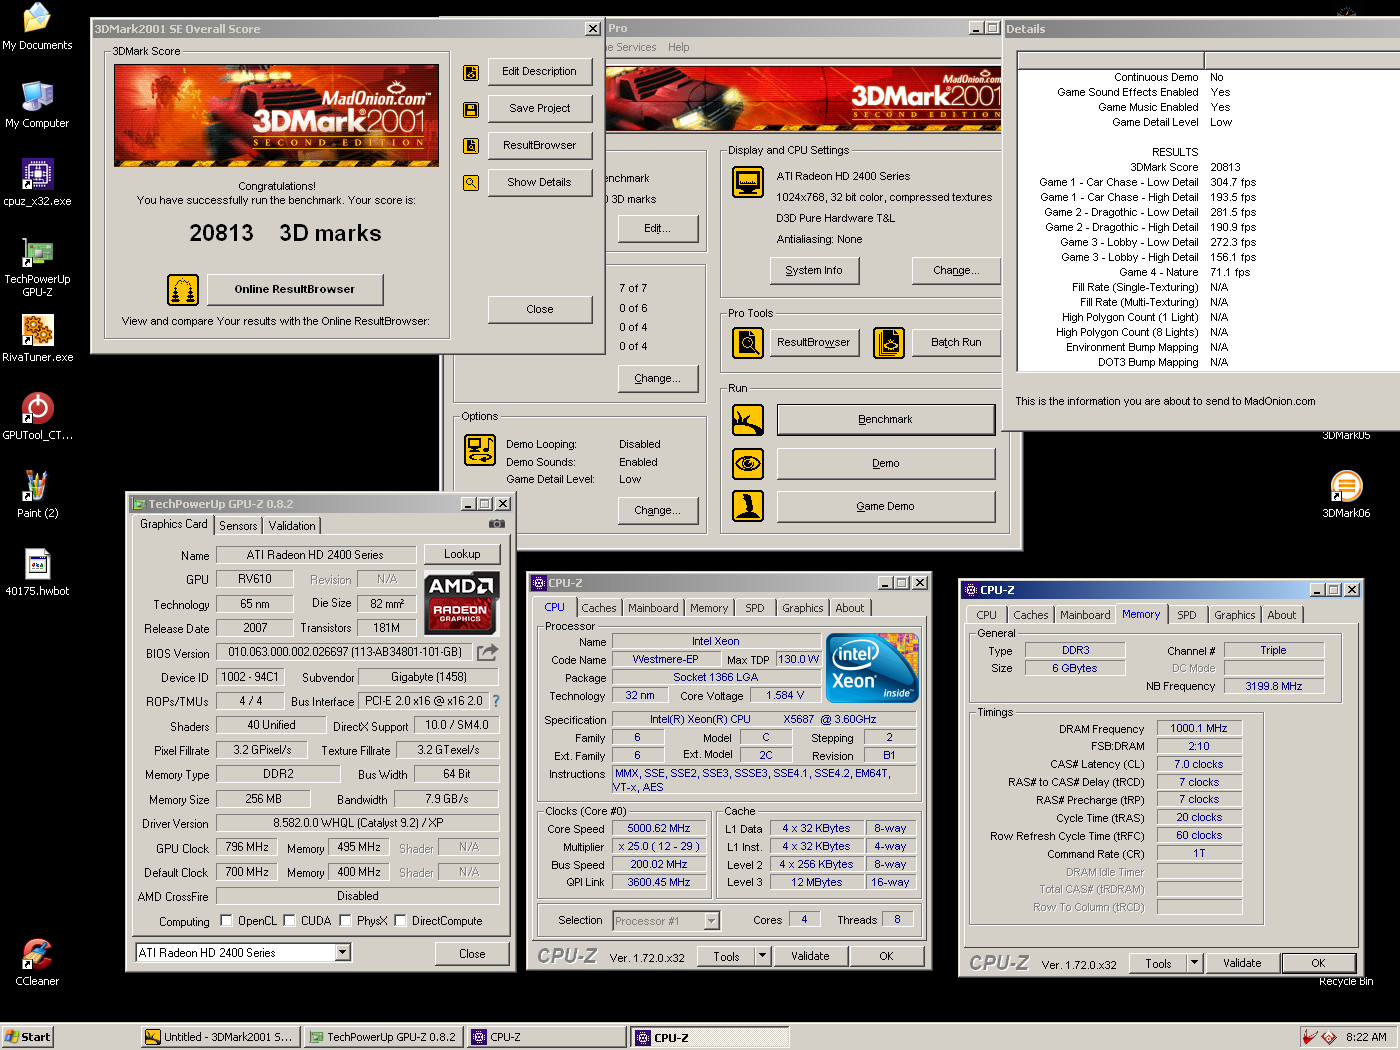Viewport: 1400px width, 1050px height.
Task: Click the eye icon beside Demo button
Action: coord(748,464)
